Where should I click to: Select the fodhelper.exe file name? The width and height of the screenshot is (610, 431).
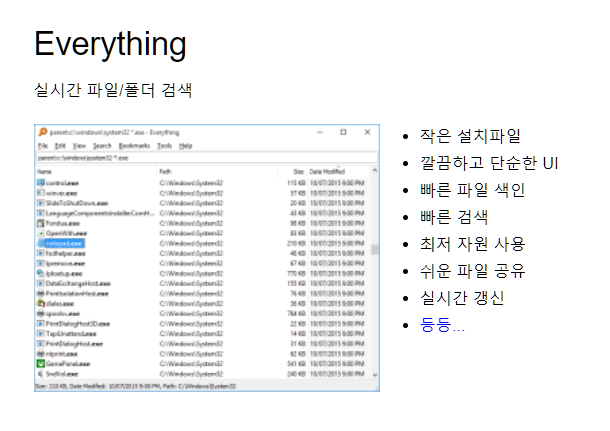(65, 254)
